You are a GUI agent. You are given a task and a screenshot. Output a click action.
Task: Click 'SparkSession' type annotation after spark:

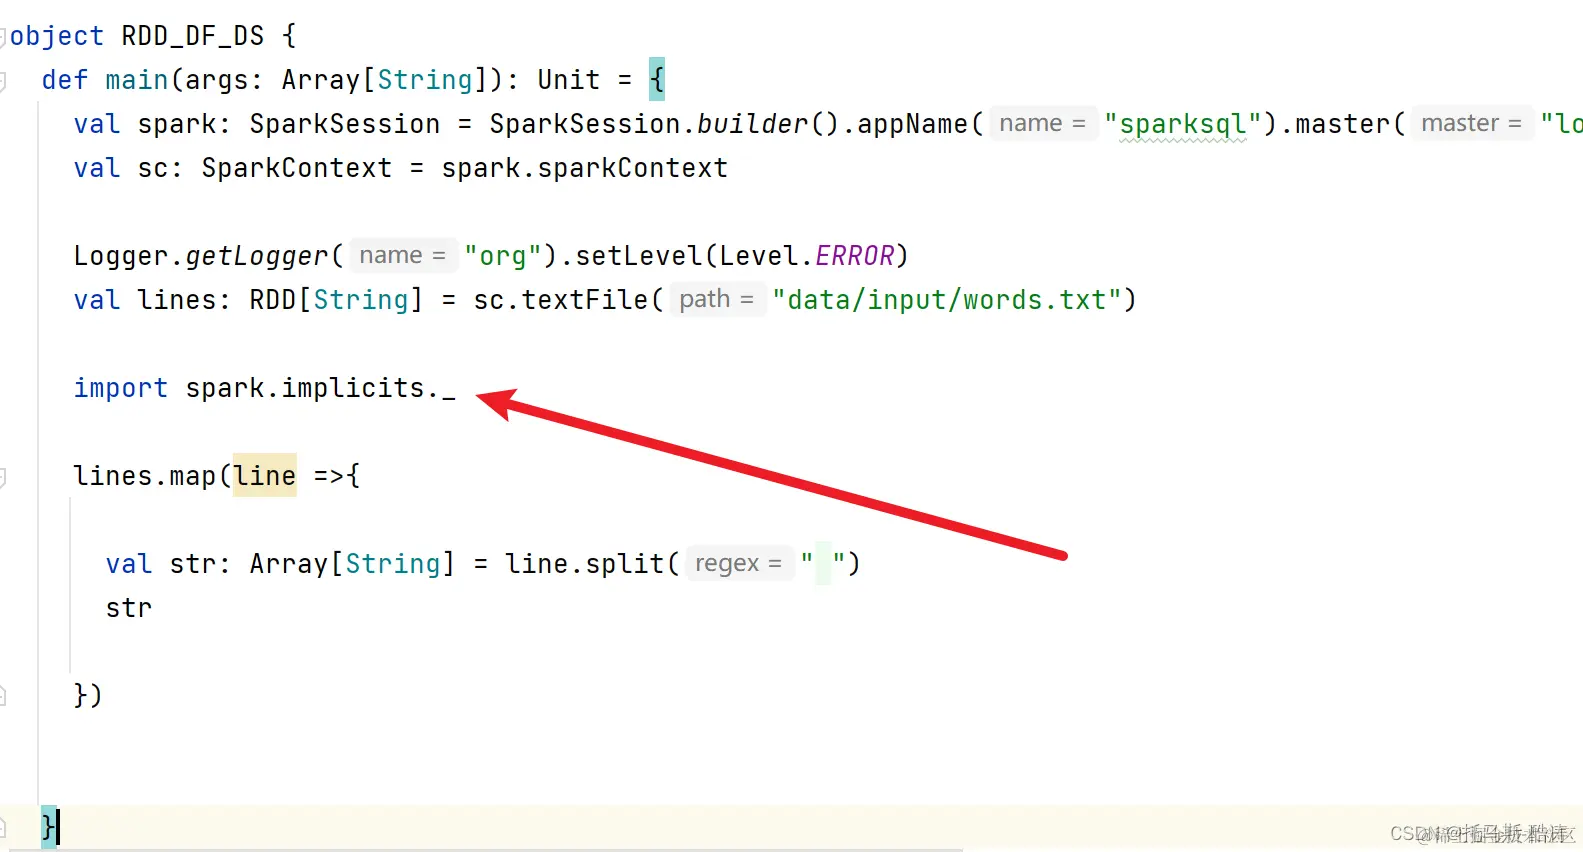click(345, 124)
